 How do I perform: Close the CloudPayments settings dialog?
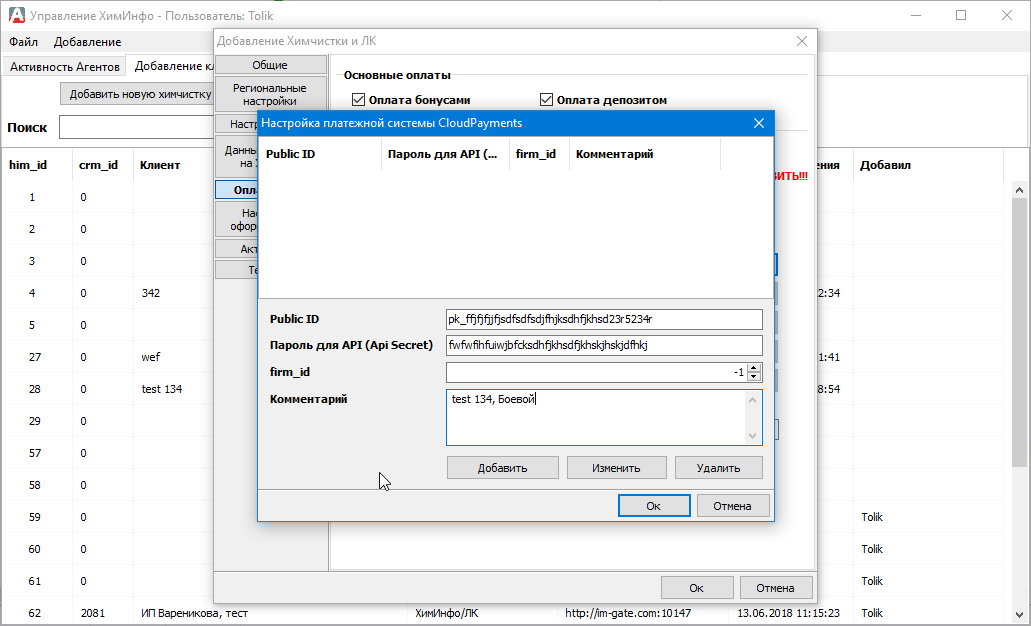(759, 123)
